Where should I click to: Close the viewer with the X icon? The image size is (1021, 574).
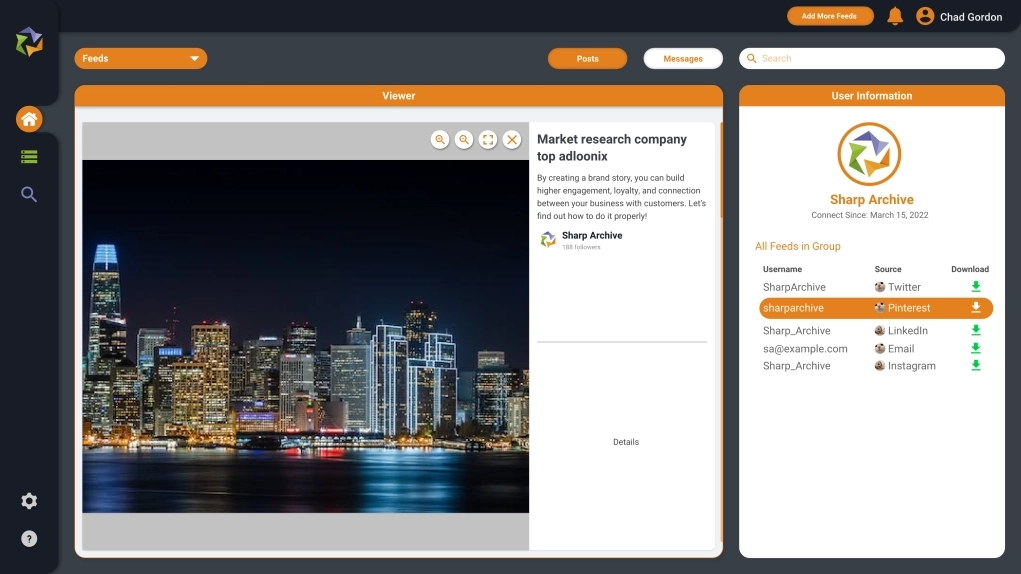pyautogui.click(x=512, y=140)
